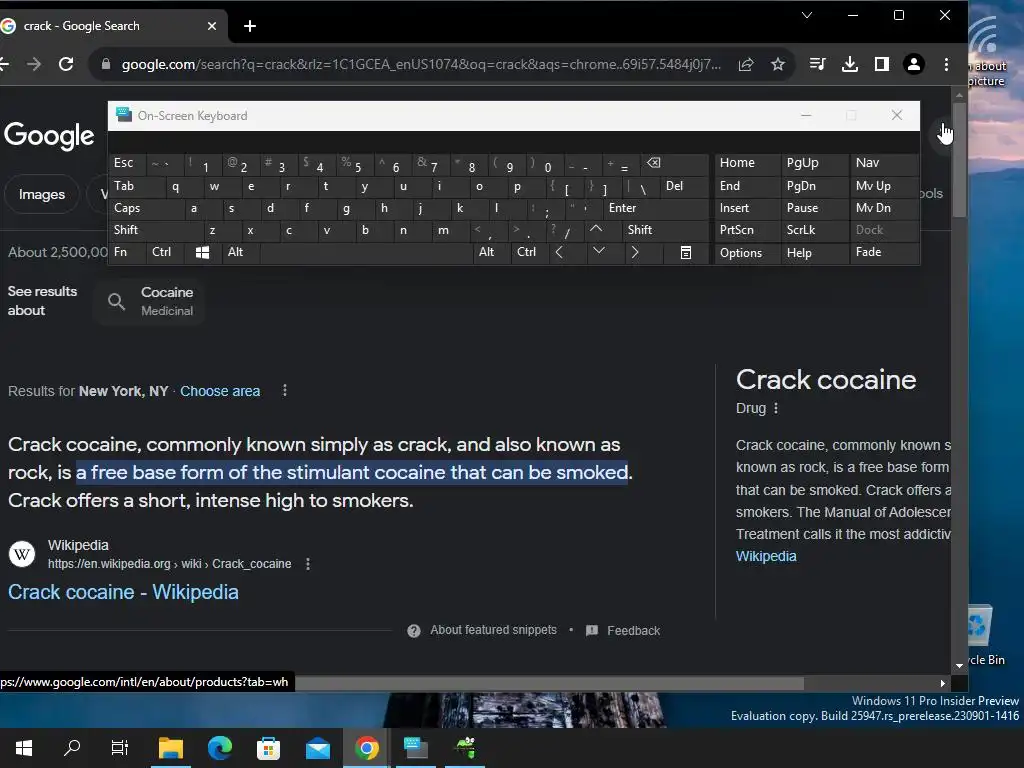Toggle Chrome side panel
This screenshot has width=1024, height=768.
tap(882, 64)
